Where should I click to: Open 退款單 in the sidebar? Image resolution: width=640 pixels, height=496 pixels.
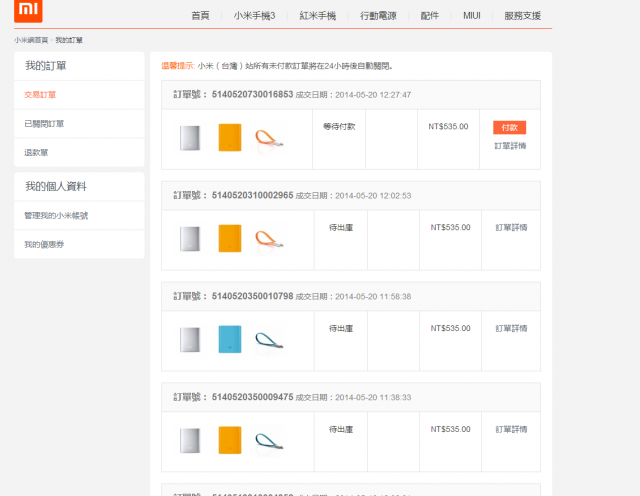(36, 153)
